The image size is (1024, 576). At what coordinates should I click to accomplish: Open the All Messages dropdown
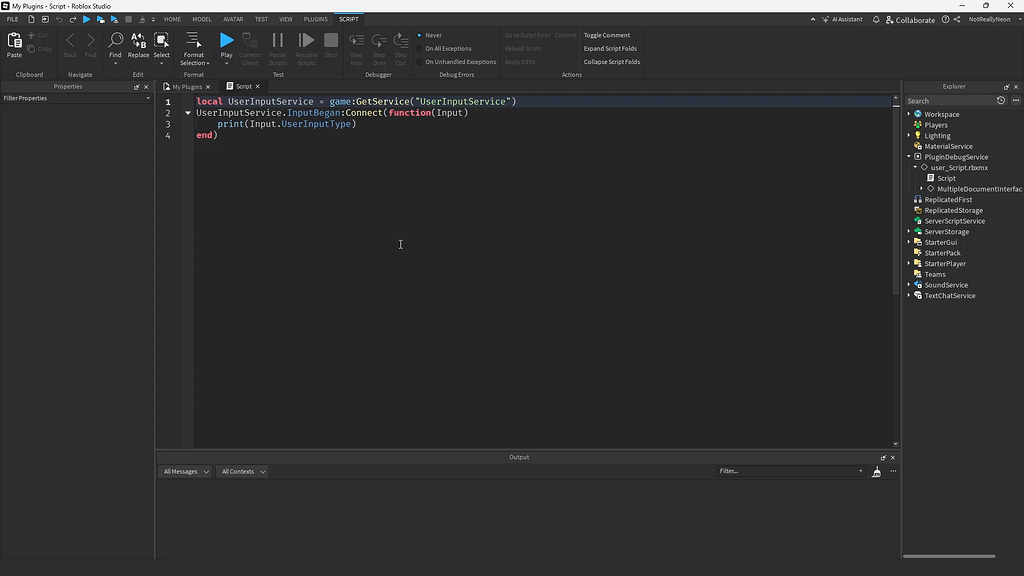pyautogui.click(x=186, y=471)
